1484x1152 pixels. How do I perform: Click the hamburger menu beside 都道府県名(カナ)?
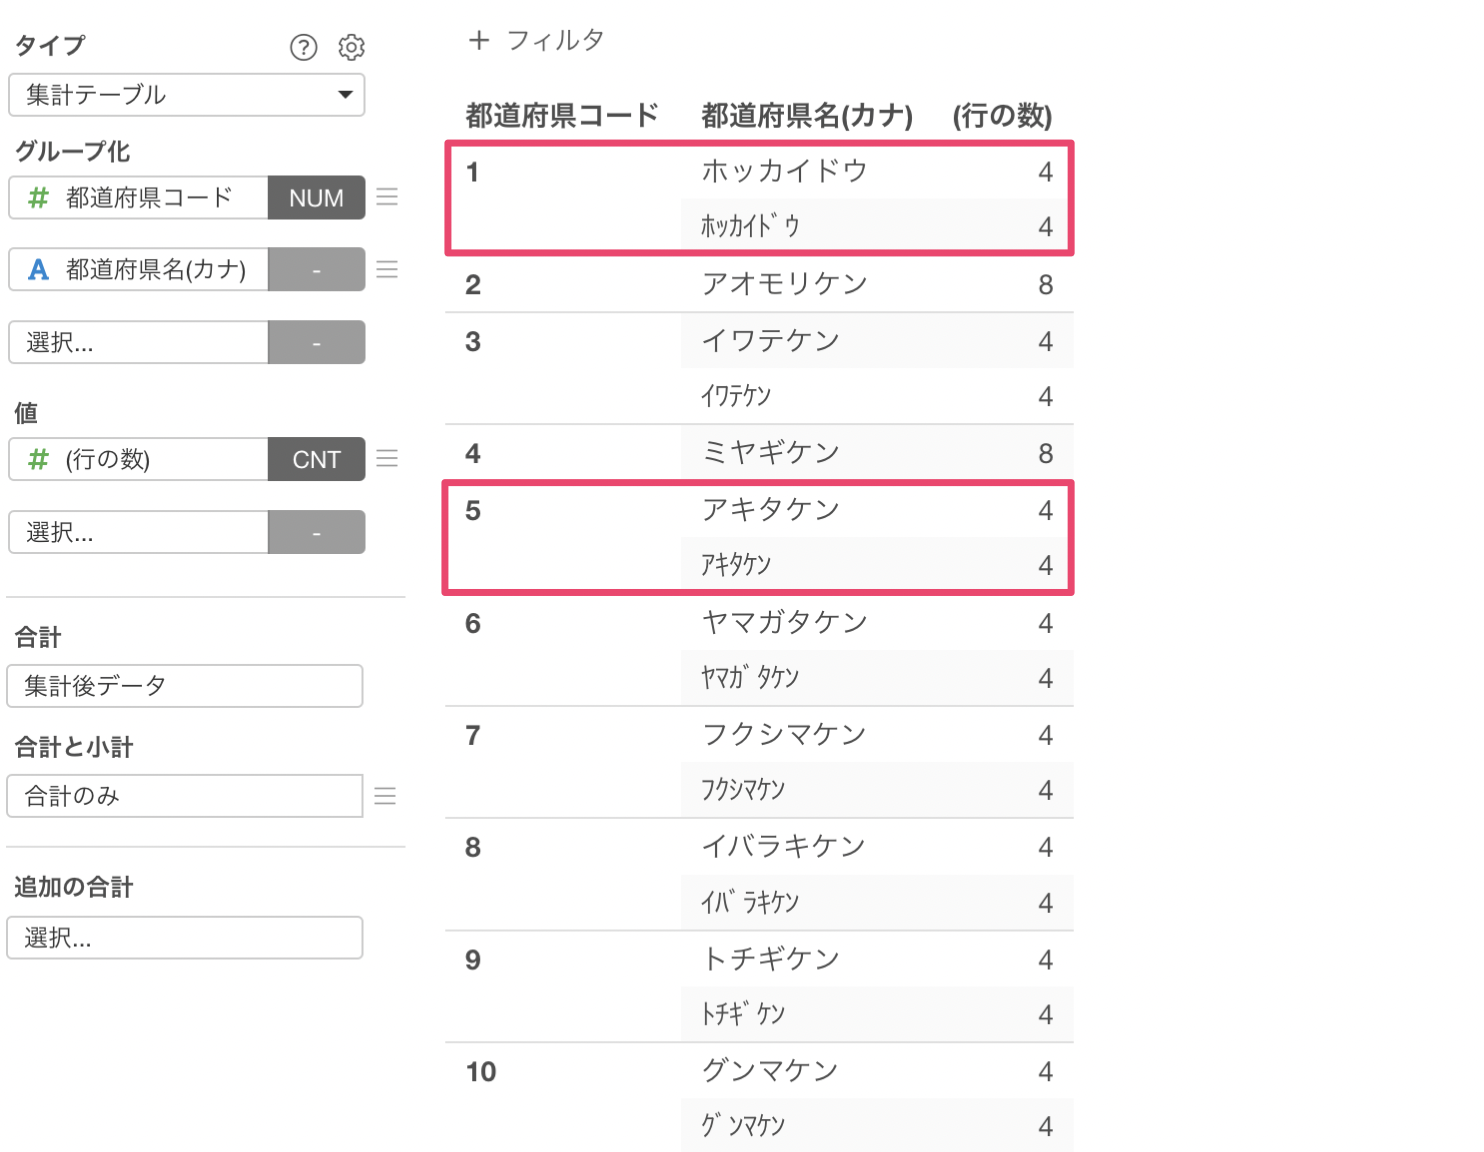[x=387, y=269]
